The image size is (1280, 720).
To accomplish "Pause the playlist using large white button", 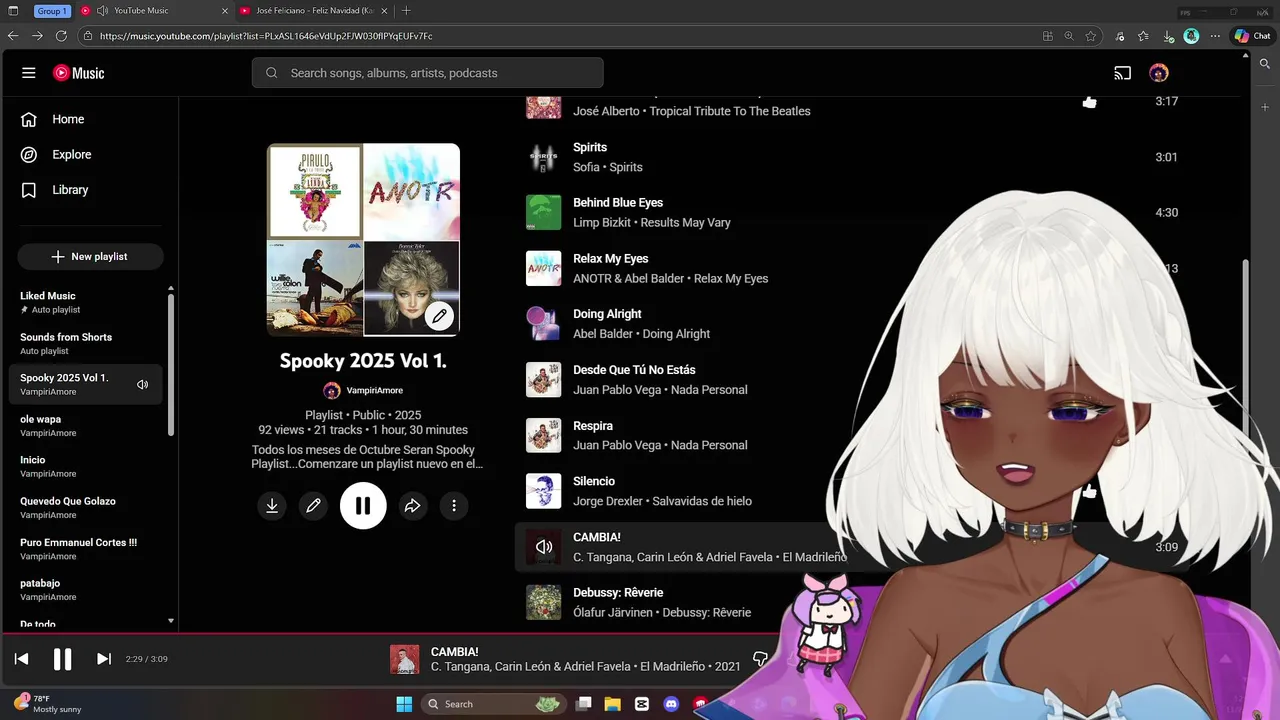I will point(363,506).
